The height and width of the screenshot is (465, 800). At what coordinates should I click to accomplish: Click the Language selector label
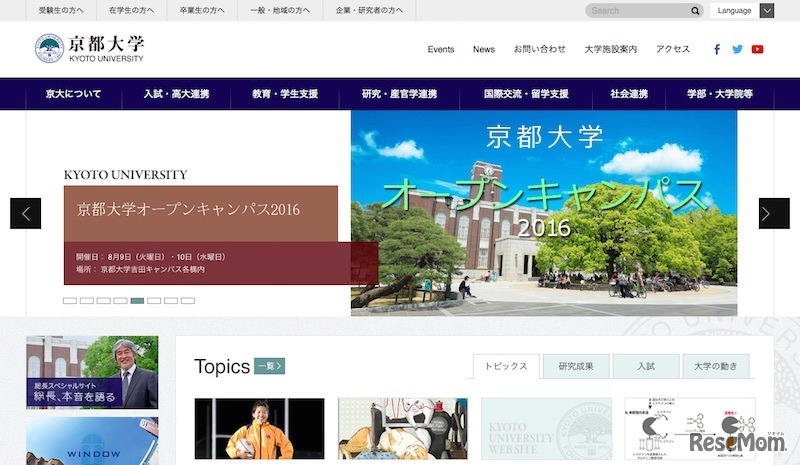pyautogui.click(x=734, y=11)
